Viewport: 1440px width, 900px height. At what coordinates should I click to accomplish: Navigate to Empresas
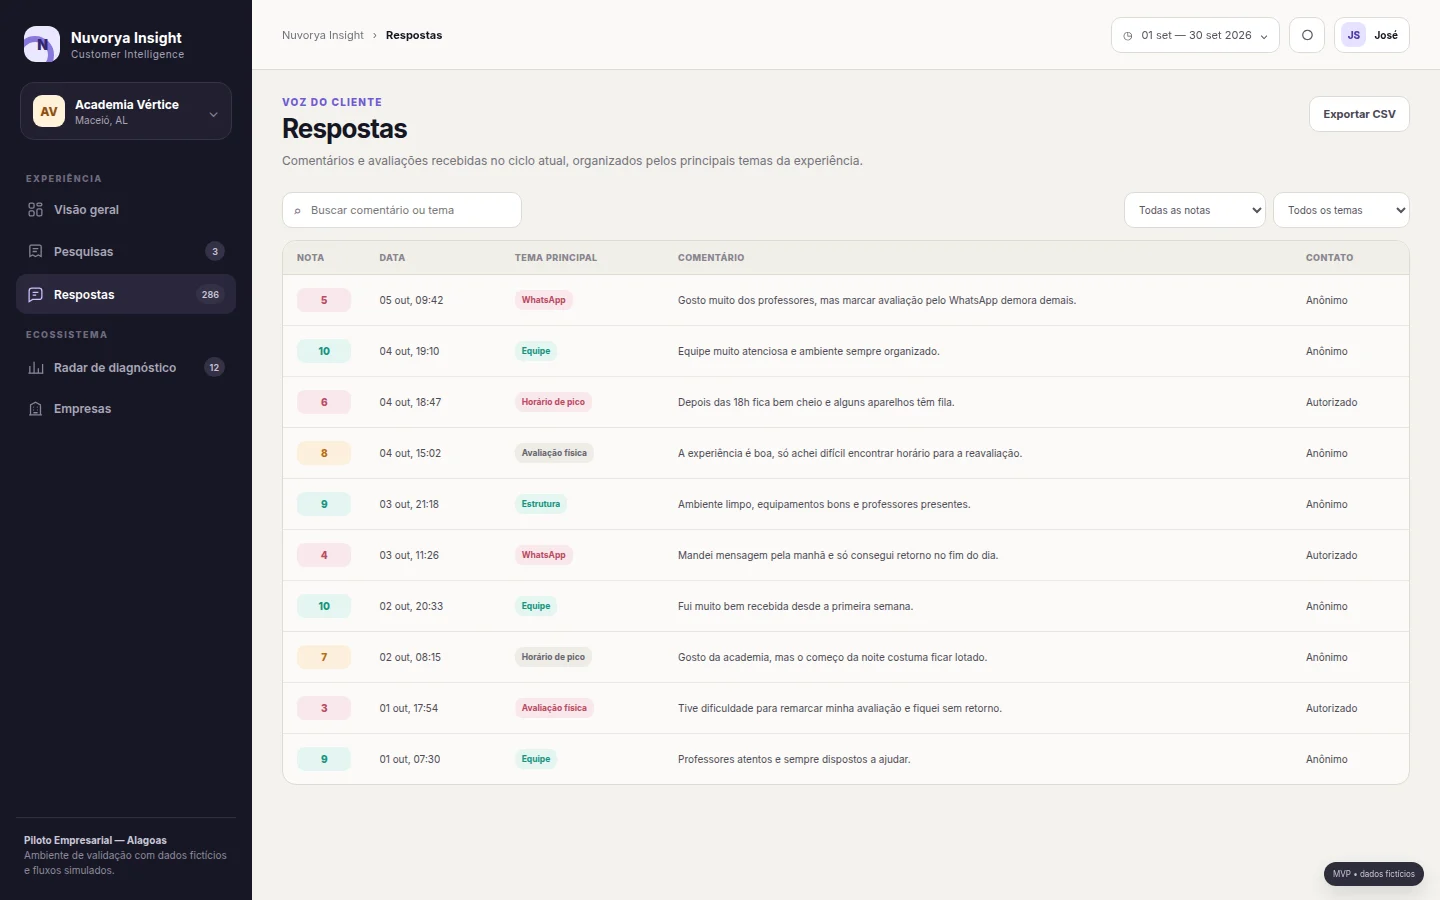pyautogui.click(x=126, y=408)
